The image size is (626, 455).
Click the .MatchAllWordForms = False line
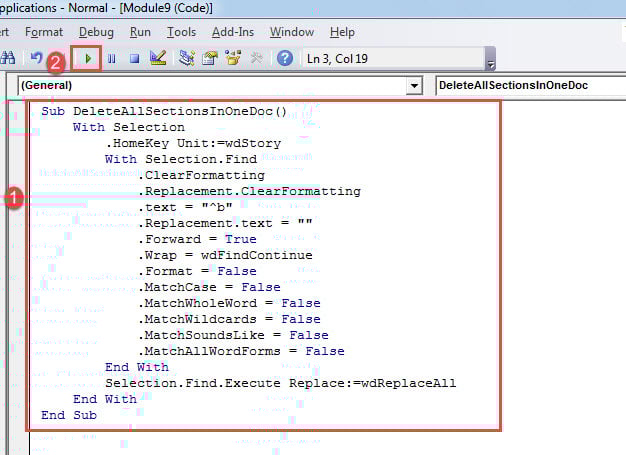coord(241,351)
